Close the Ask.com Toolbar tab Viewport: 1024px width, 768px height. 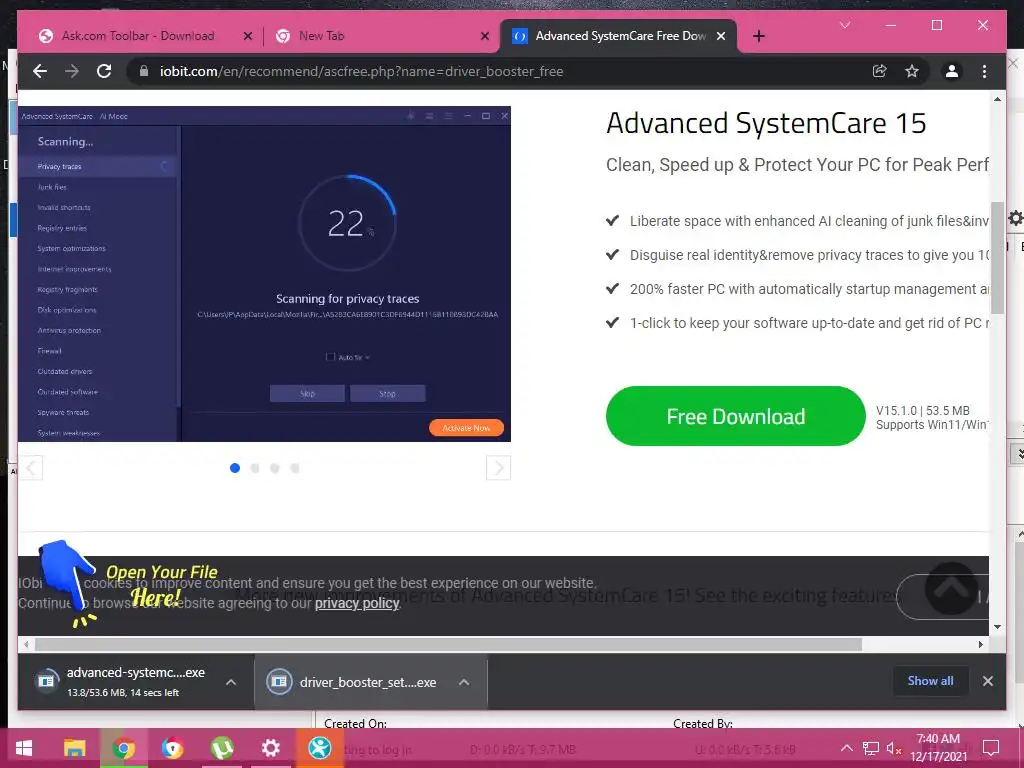pyautogui.click(x=248, y=36)
